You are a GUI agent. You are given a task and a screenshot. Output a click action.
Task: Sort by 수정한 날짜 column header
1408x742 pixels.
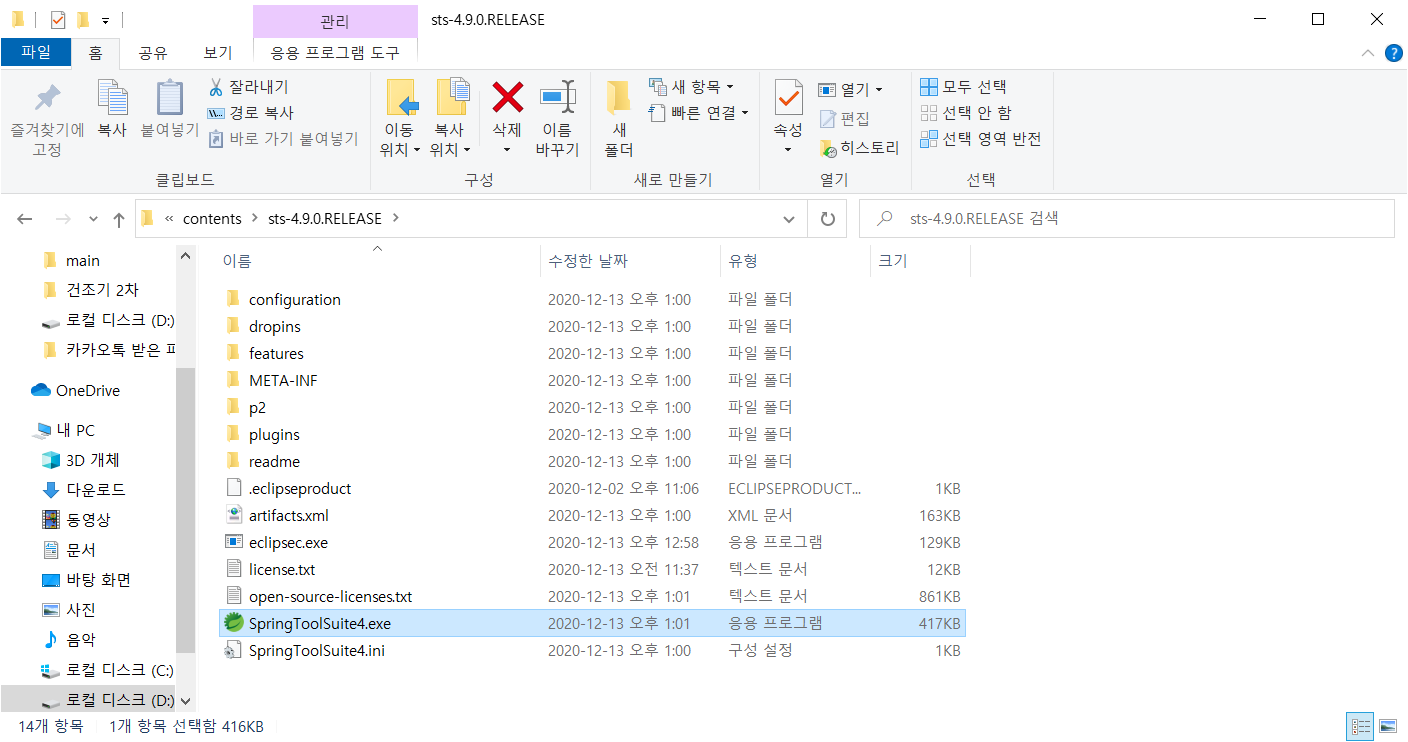tap(587, 261)
